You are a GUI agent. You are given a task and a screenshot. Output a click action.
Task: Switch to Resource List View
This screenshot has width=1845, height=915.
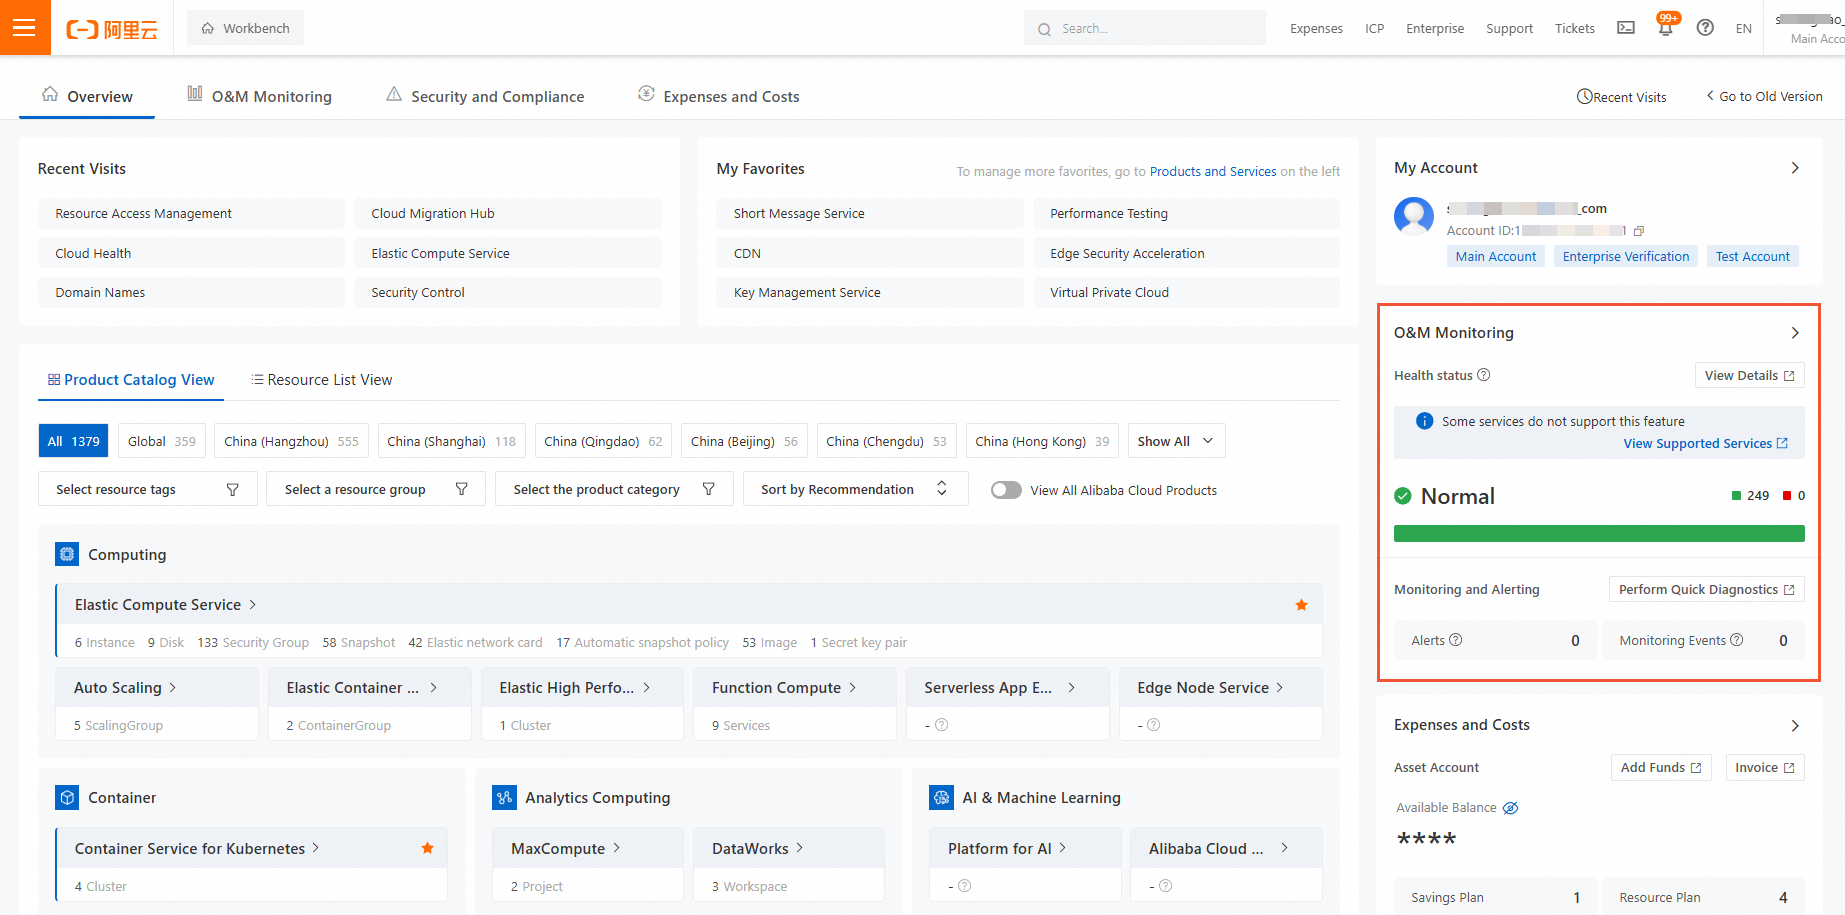point(321,380)
